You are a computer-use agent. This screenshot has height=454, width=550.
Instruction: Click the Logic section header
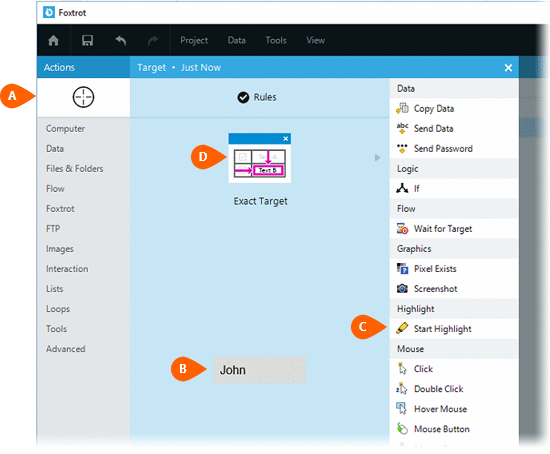click(x=454, y=169)
